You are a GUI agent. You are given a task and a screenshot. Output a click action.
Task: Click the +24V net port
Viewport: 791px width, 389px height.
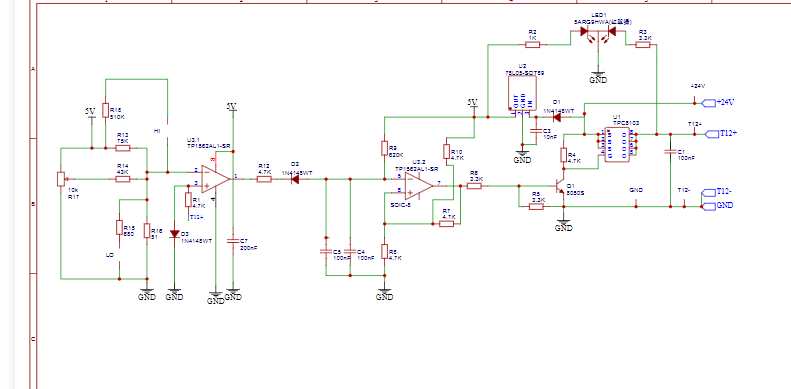click(x=718, y=102)
